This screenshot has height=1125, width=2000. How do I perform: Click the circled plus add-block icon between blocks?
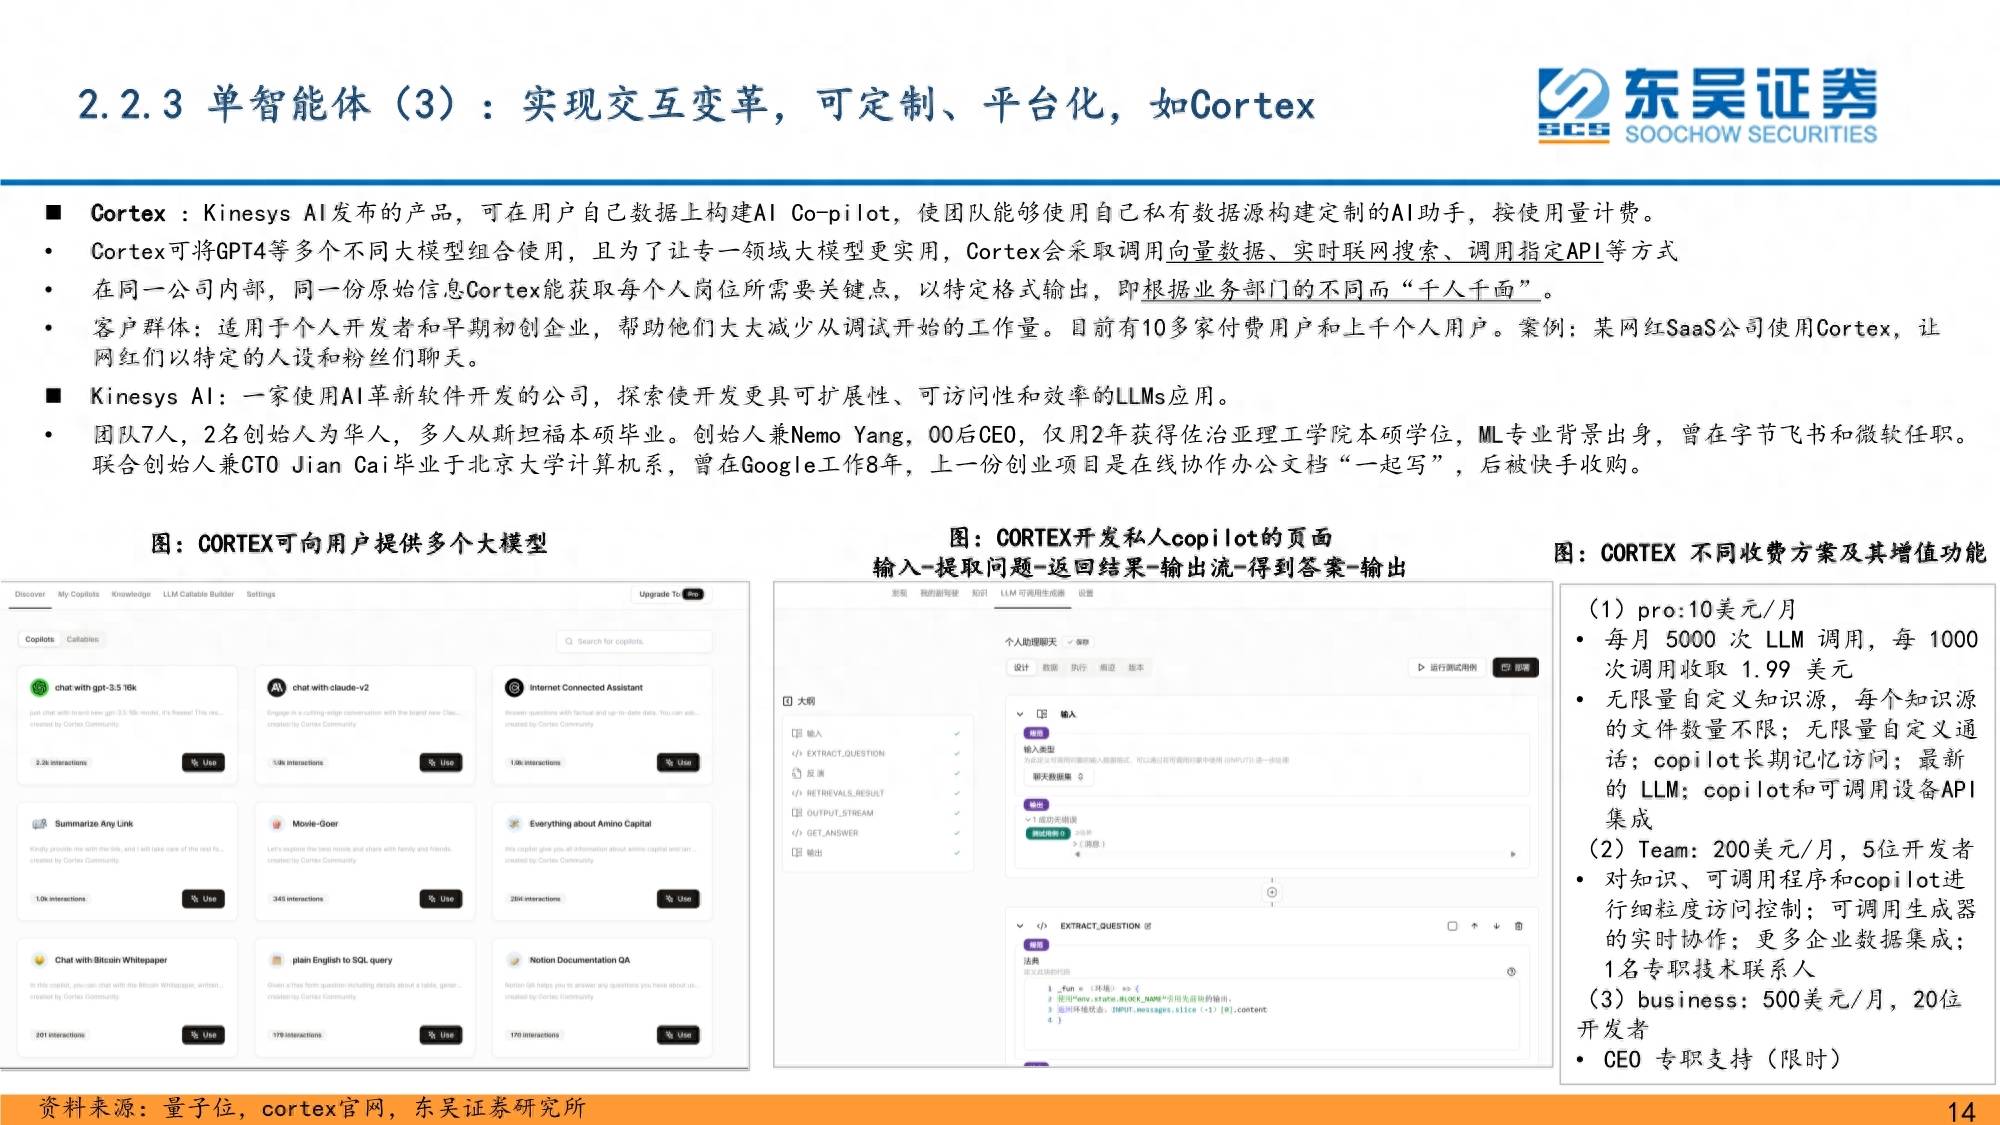coord(1272,892)
